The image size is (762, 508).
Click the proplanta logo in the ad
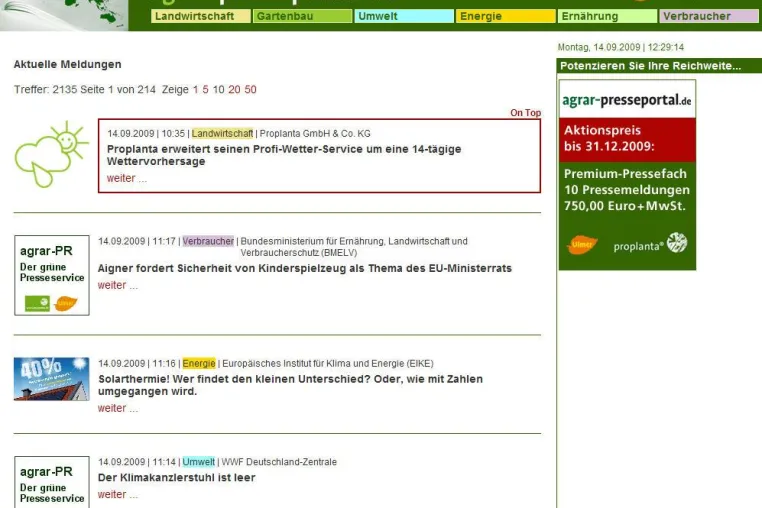click(650, 244)
